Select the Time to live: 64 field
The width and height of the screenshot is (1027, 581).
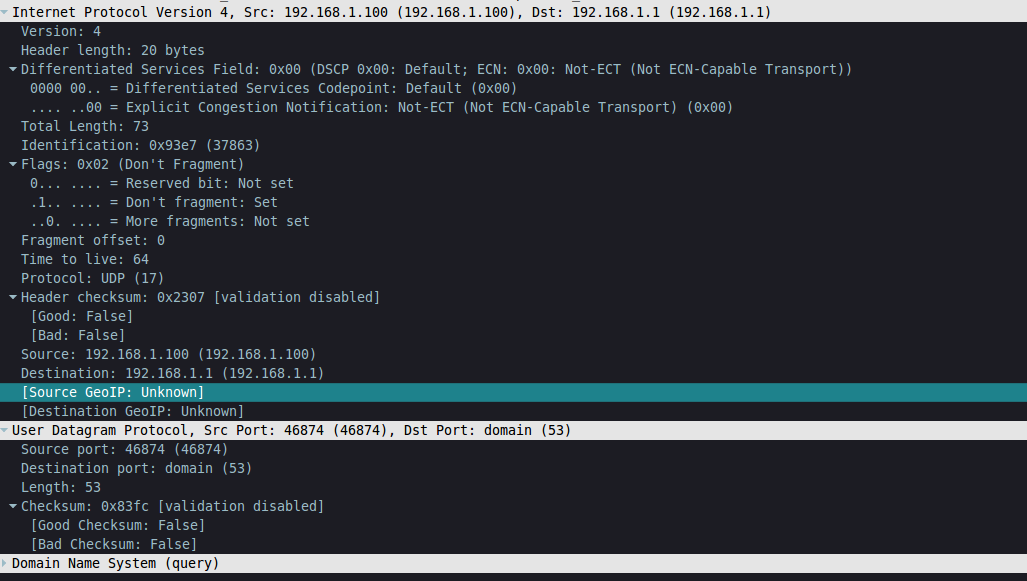pyautogui.click(x=514, y=259)
